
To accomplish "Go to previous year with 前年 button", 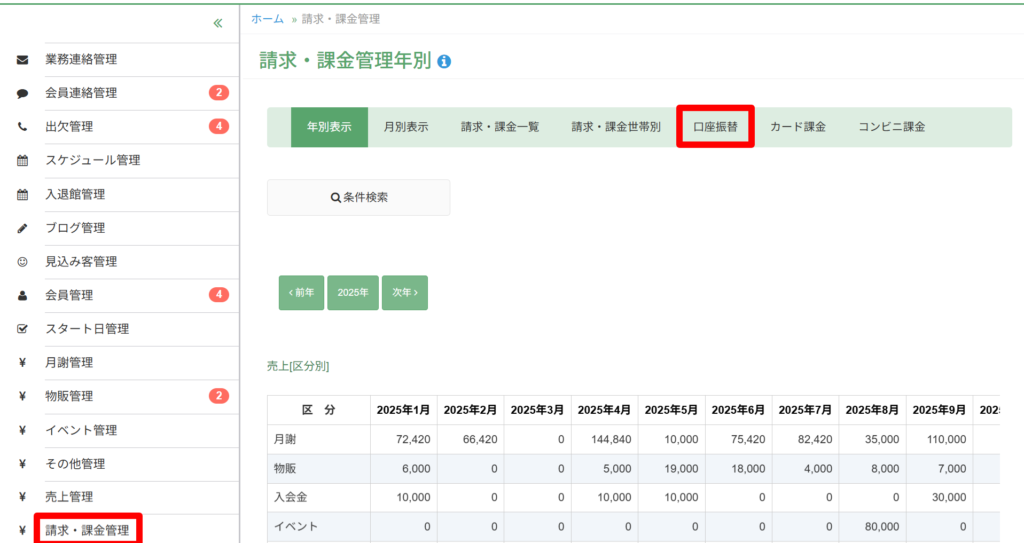I will point(301,293).
